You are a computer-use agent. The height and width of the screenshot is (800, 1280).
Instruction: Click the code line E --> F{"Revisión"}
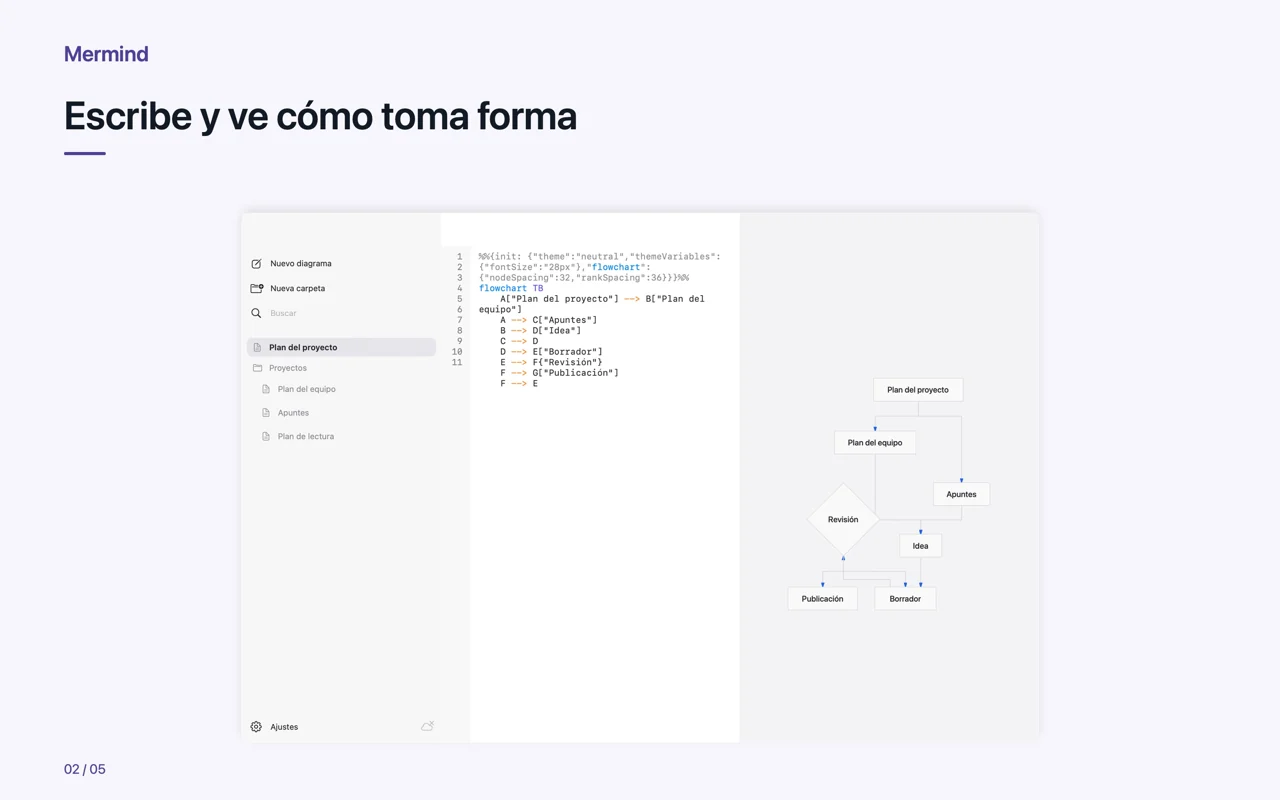click(552, 362)
